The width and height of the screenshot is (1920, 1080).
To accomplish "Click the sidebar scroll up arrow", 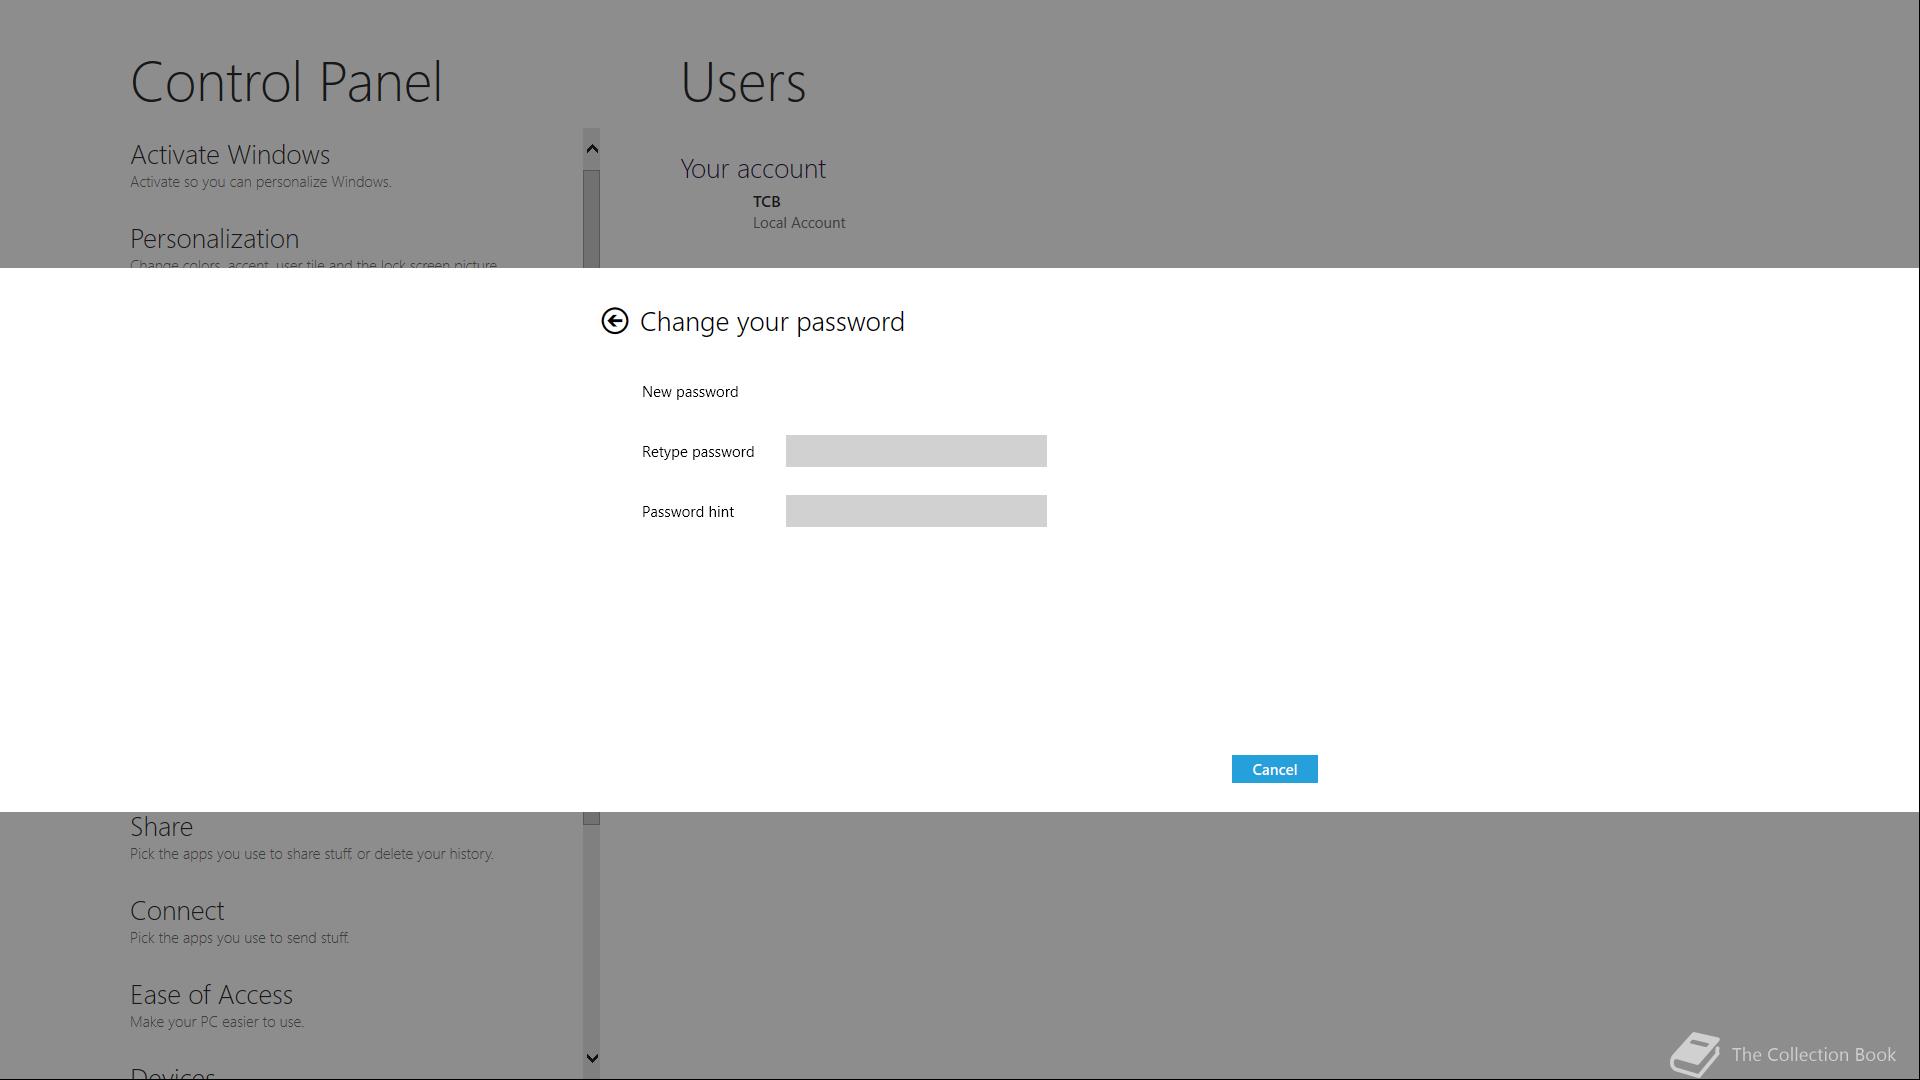I will point(592,149).
